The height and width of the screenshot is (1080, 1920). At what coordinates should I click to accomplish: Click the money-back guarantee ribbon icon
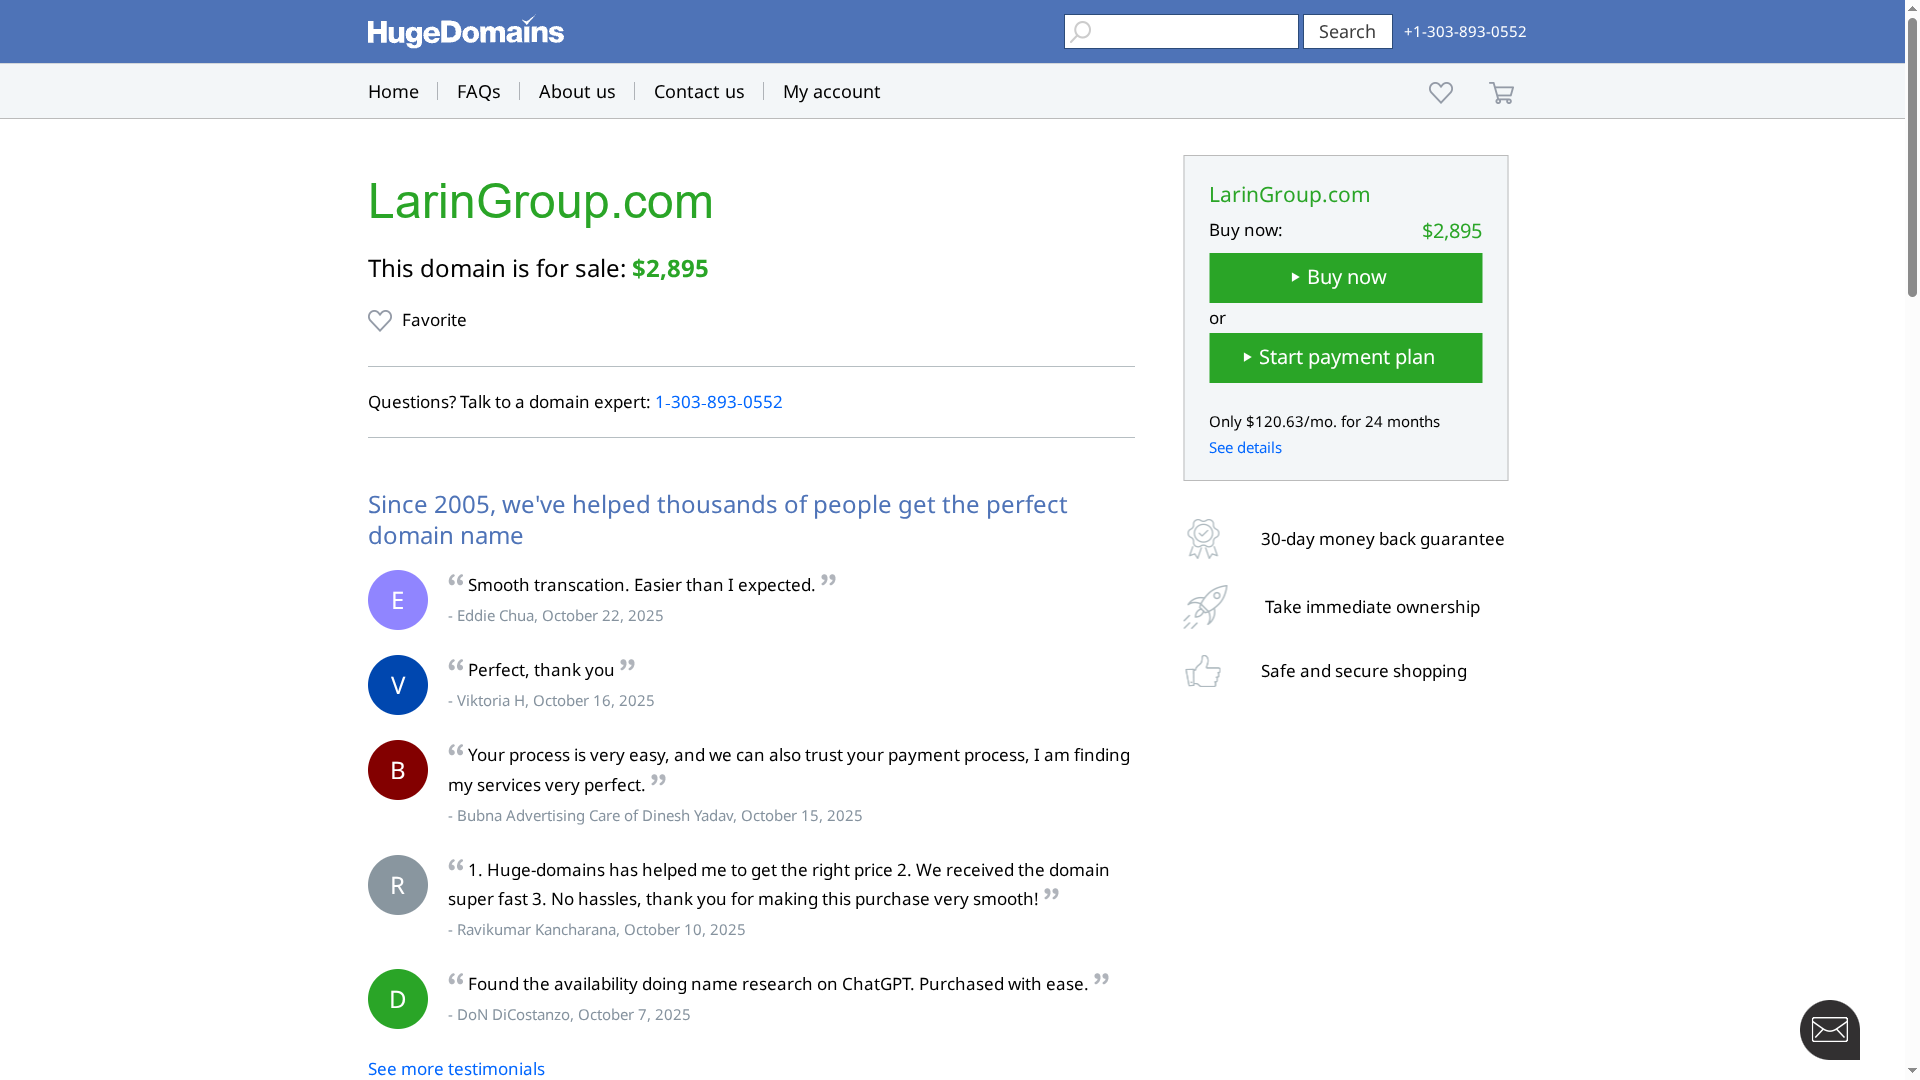point(1203,538)
